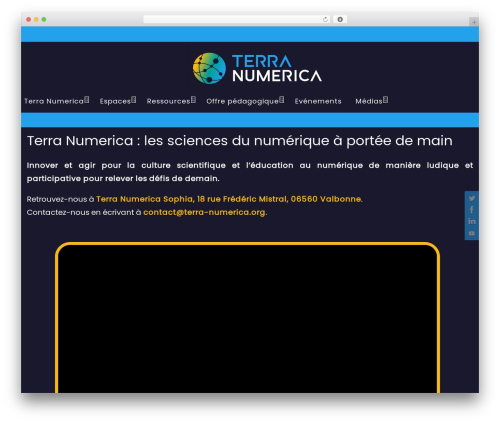Click the contact@terra-numerica.org email link
Image resolution: width=500 pixels, height=423 pixels.
point(204,212)
